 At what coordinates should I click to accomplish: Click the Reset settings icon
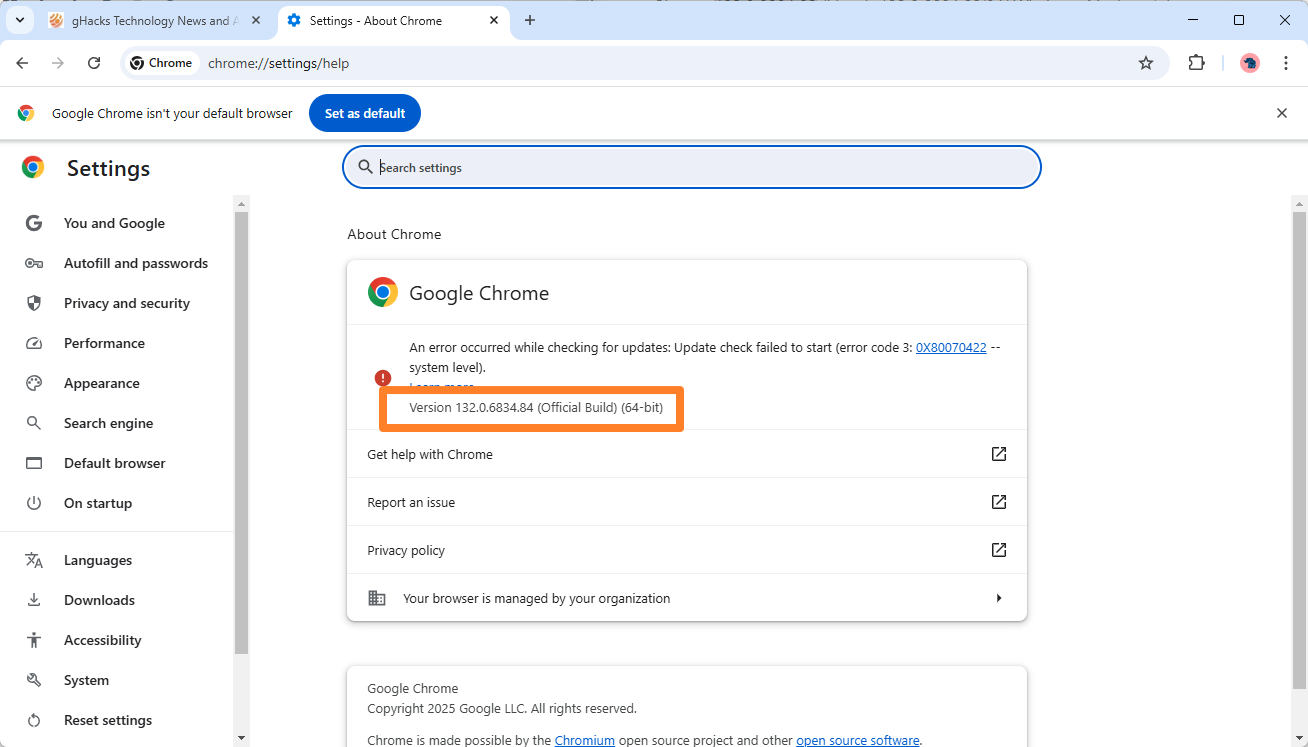click(33, 719)
